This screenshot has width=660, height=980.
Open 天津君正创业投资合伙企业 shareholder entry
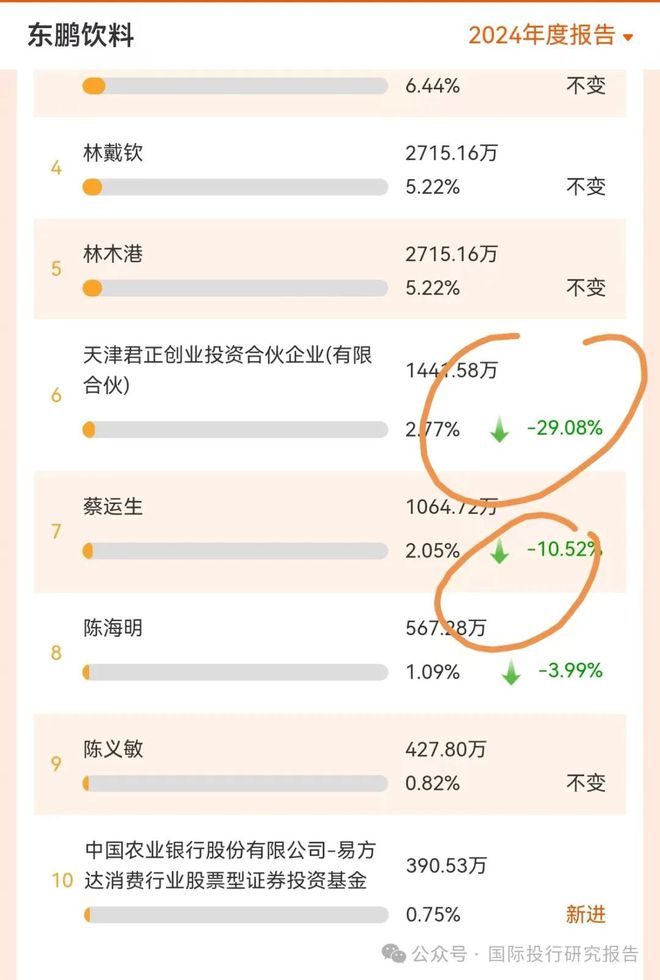(228, 370)
